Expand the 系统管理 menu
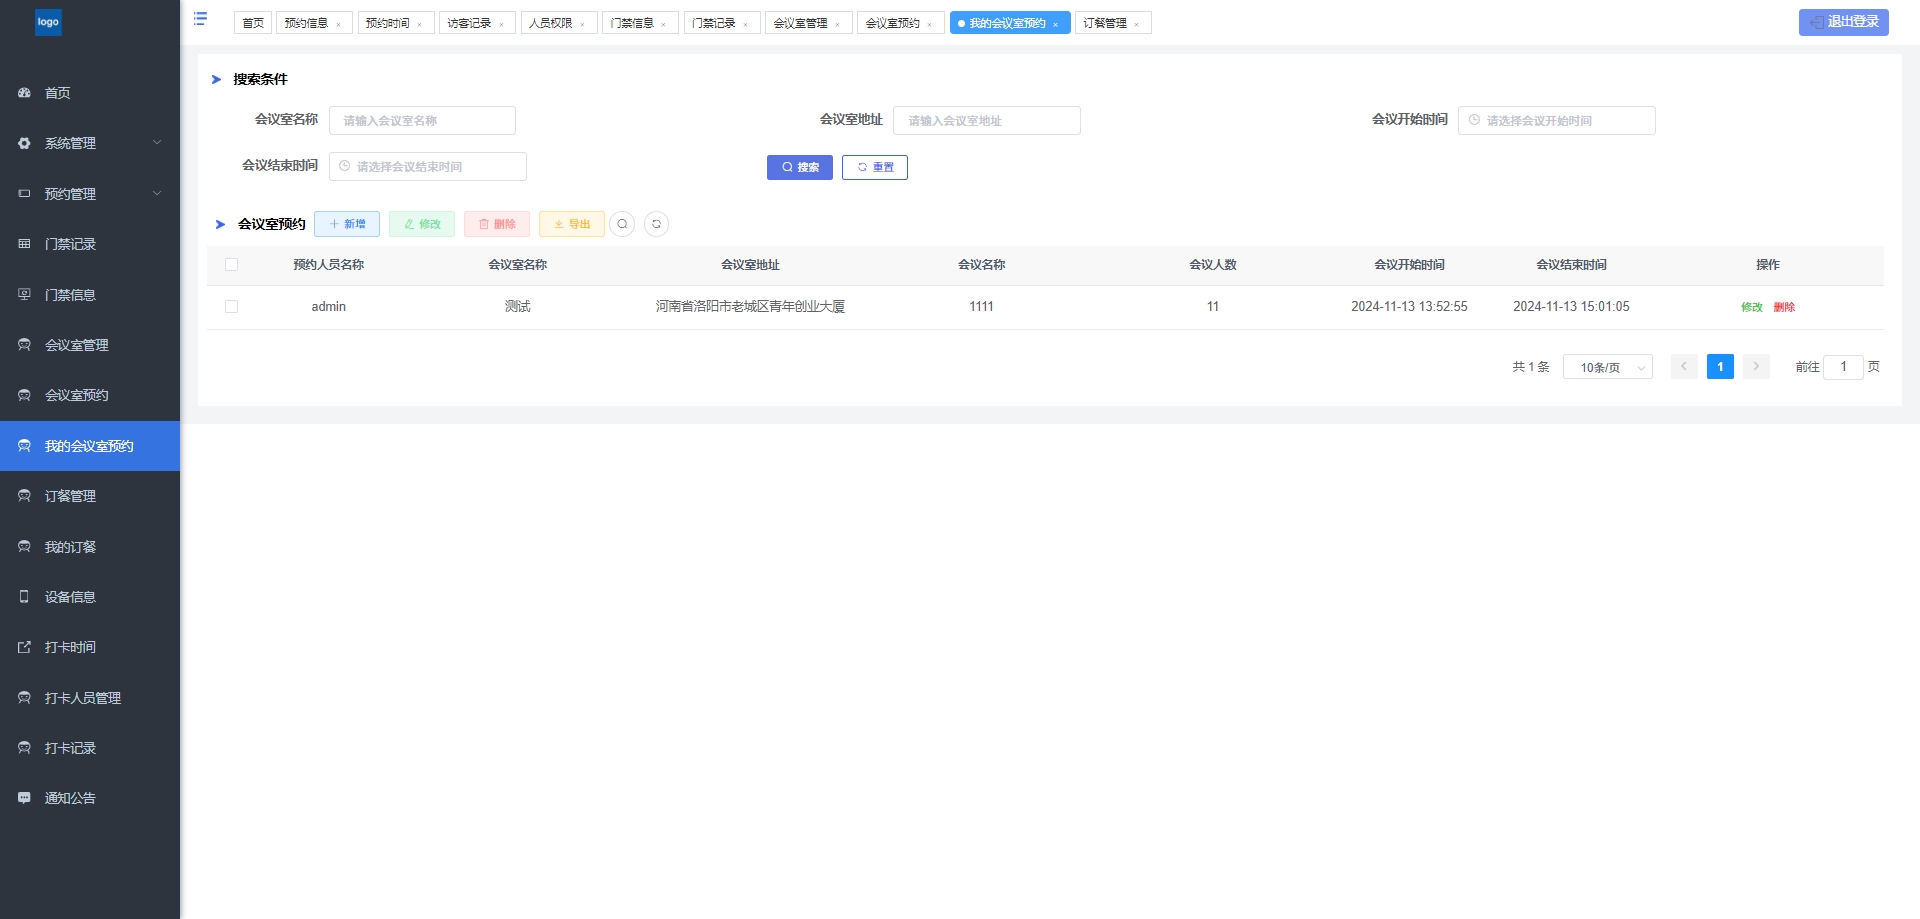 (90, 143)
